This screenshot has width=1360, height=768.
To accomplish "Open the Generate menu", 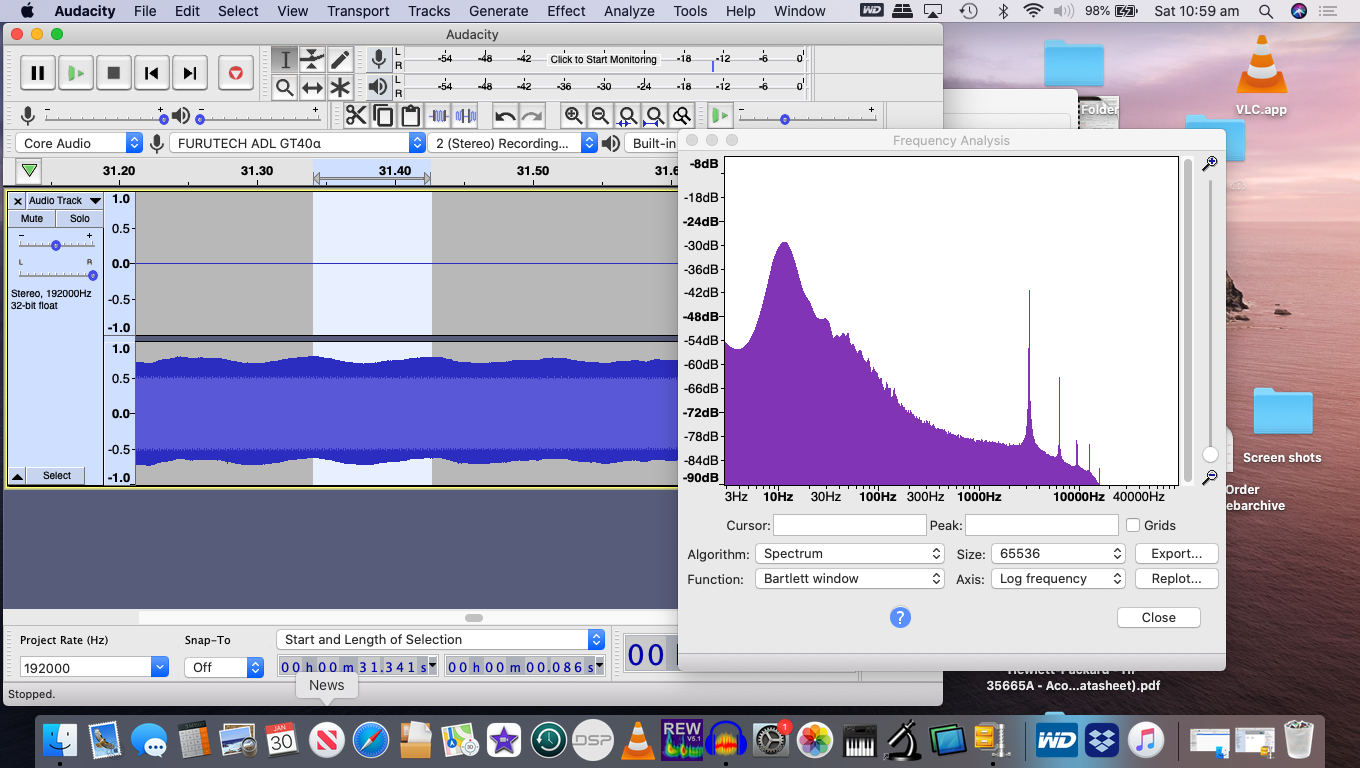I will point(498,11).
